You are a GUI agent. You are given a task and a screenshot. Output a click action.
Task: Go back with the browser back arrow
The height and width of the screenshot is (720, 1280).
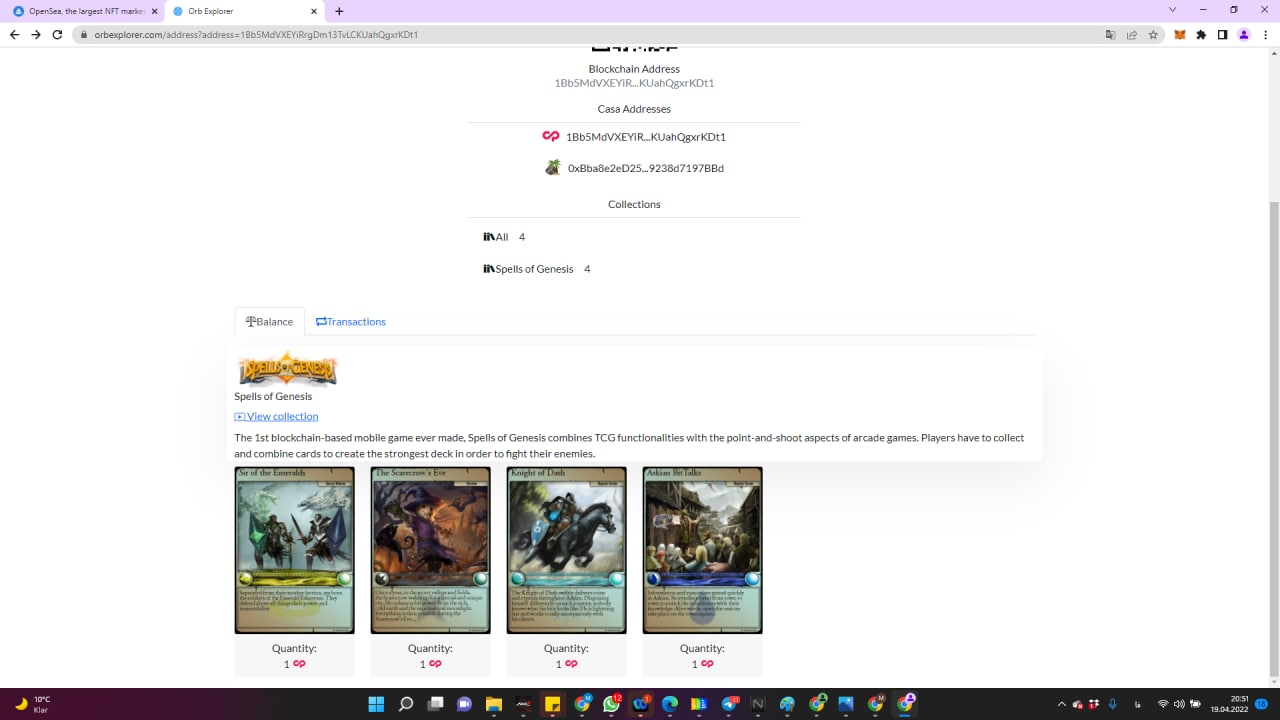[14, 34]
